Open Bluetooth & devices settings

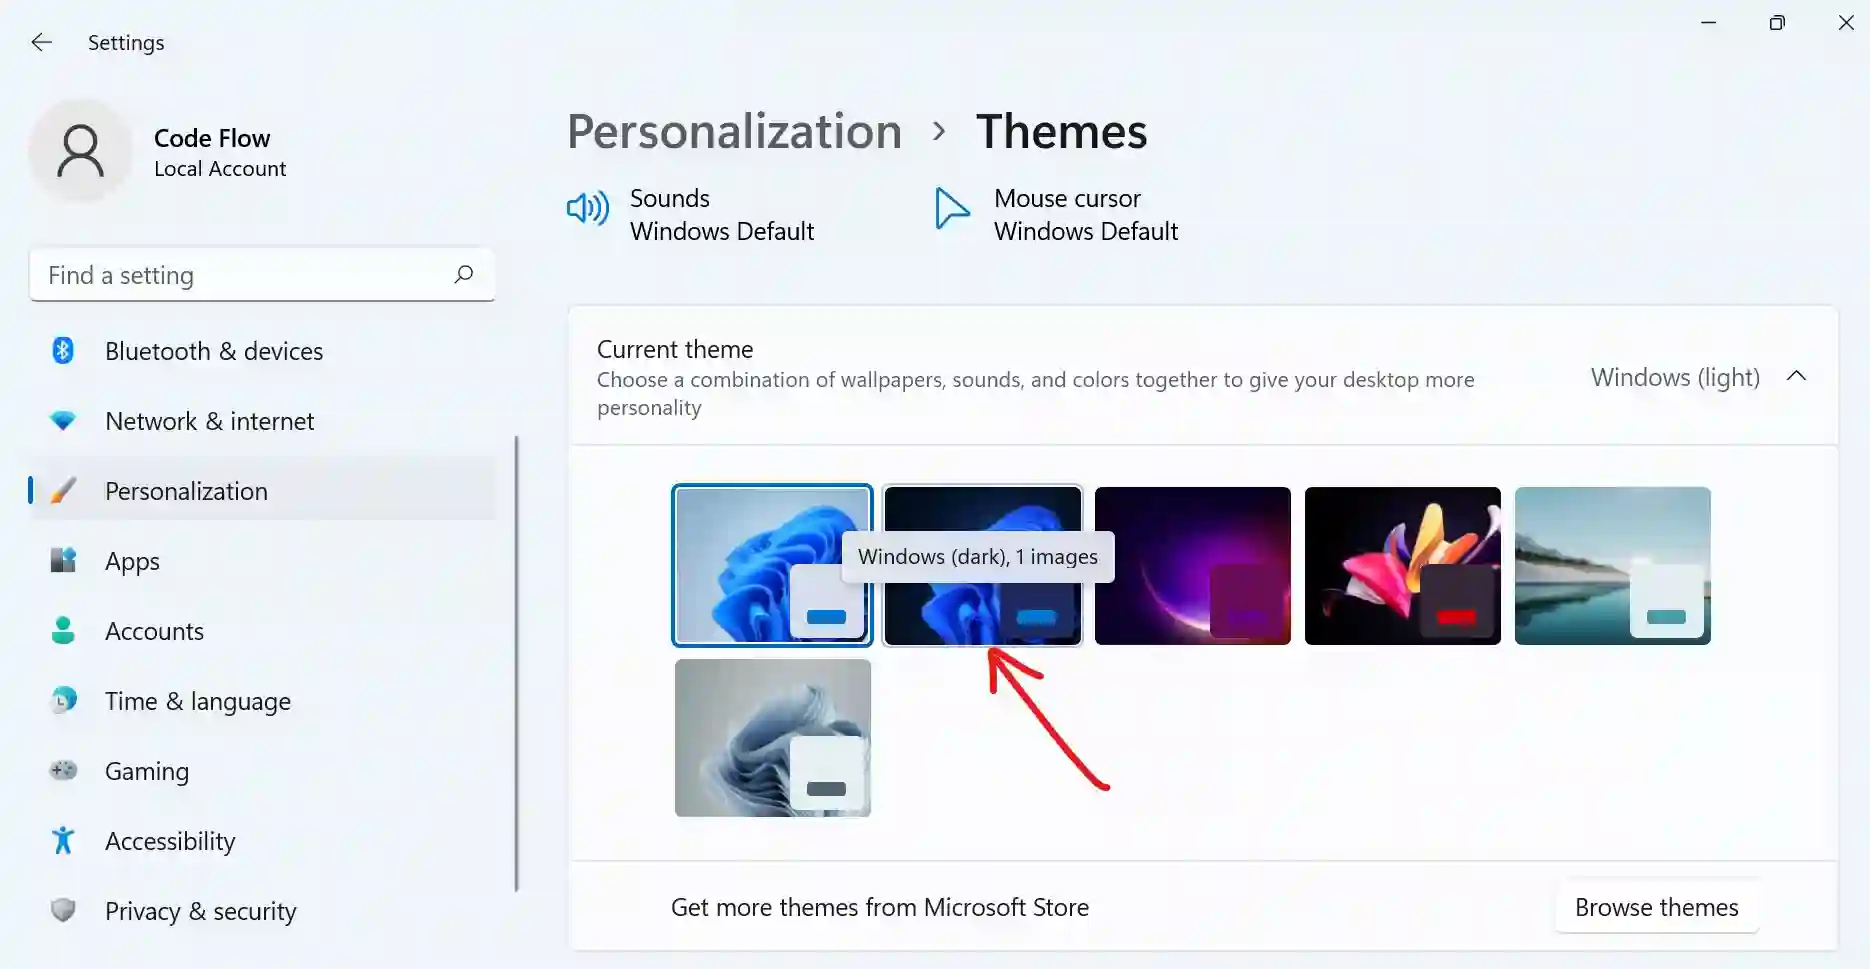coord(262,351)
